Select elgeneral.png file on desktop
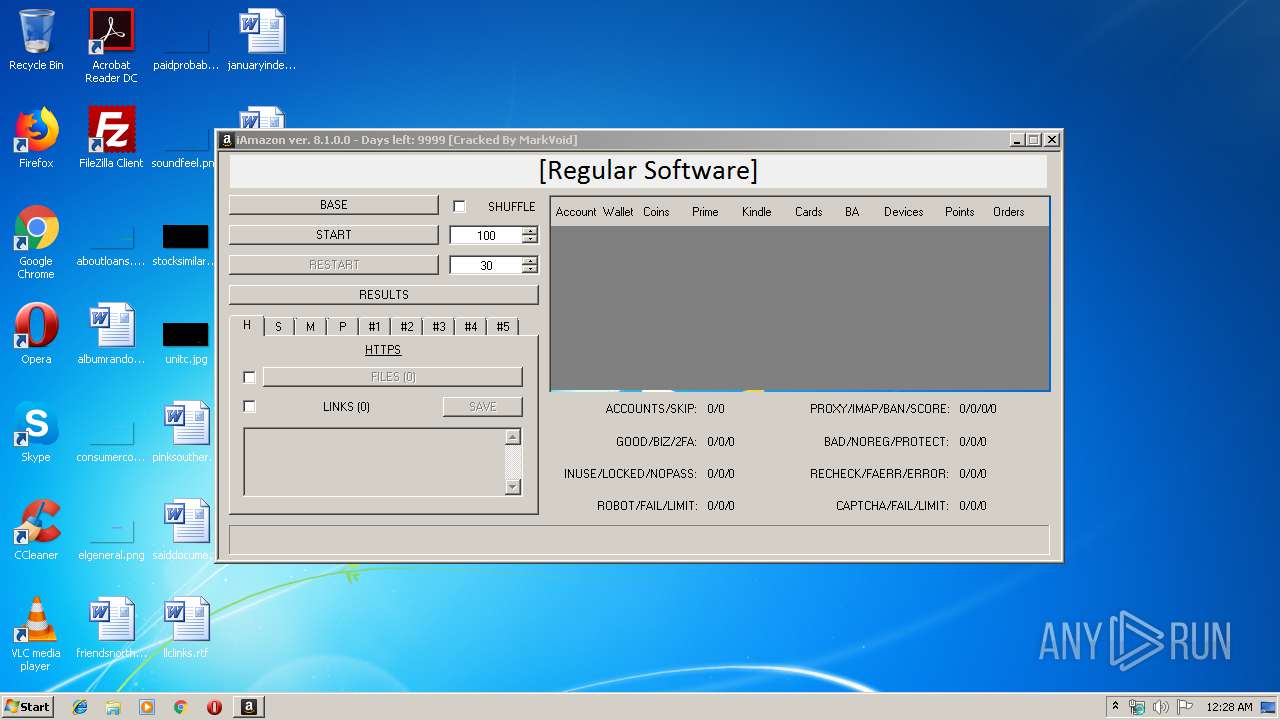 pyautogui.click(x=111, y=540)
